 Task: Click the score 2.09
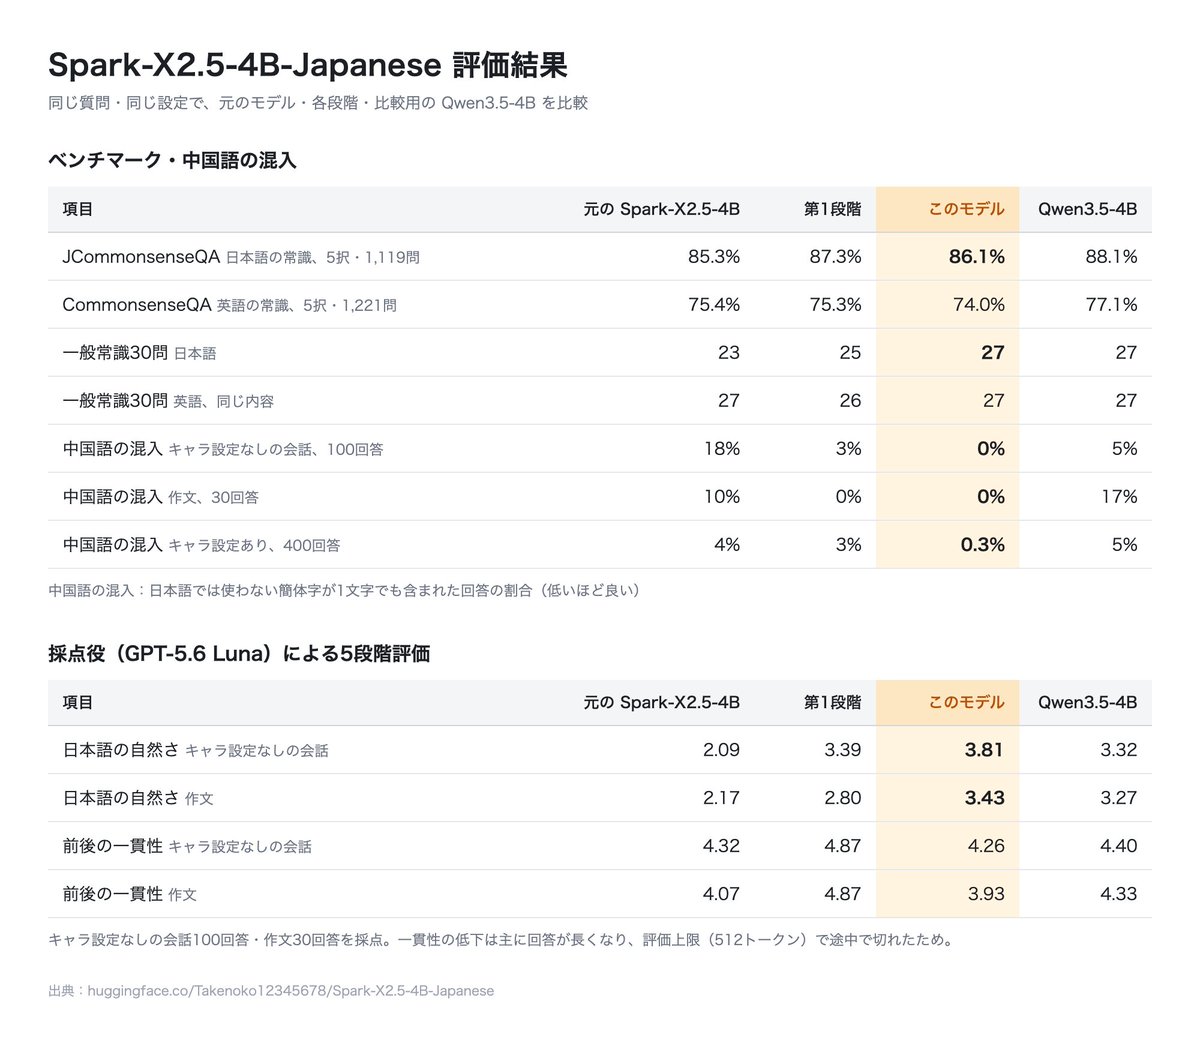pyautogui.click(x=722, y=750)
